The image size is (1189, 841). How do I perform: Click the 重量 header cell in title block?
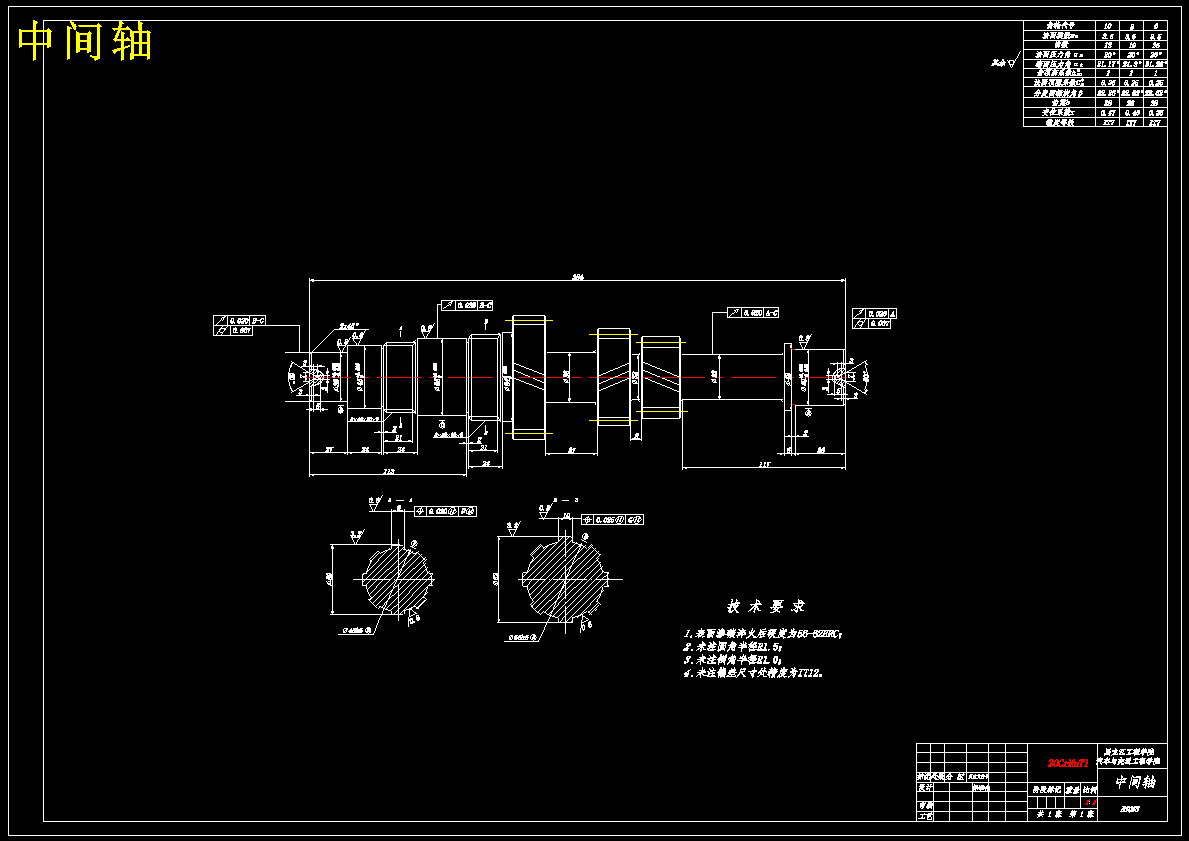pos(1072,789)
